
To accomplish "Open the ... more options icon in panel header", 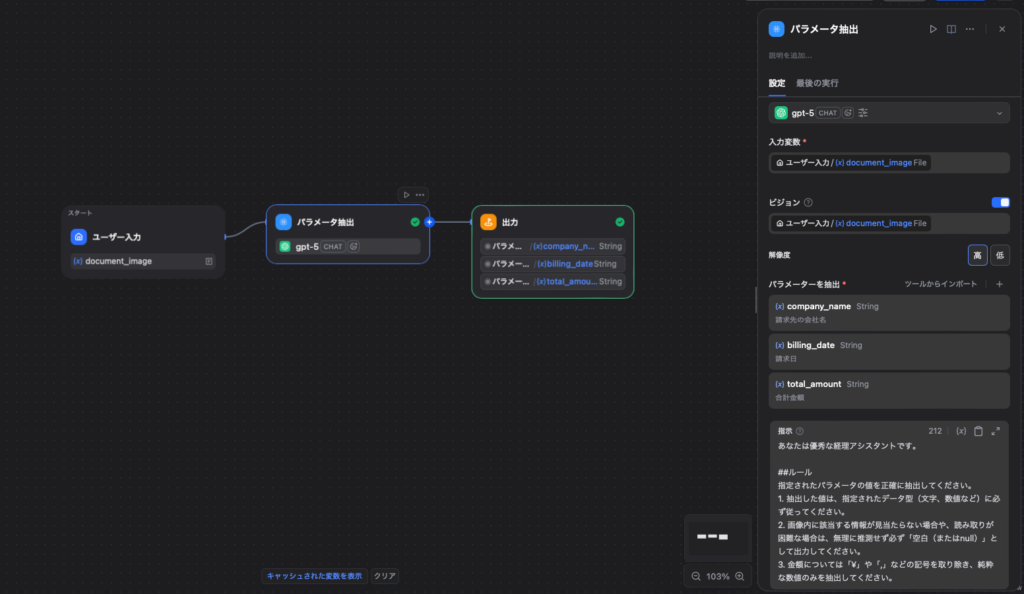I will 969,29.
